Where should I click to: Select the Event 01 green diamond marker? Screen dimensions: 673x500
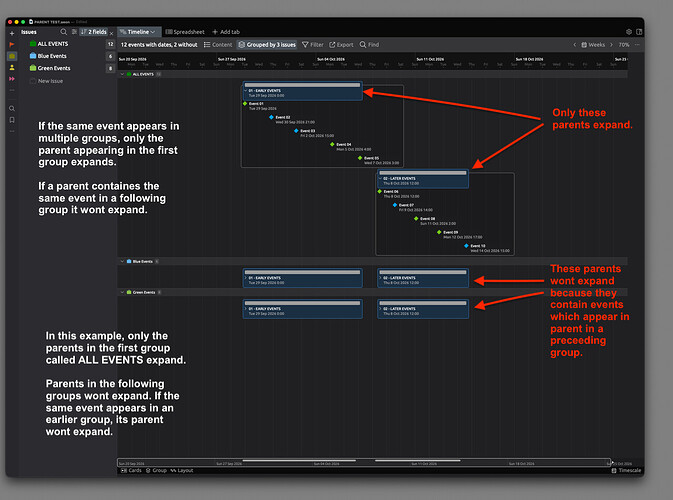[x=245, y=103]
